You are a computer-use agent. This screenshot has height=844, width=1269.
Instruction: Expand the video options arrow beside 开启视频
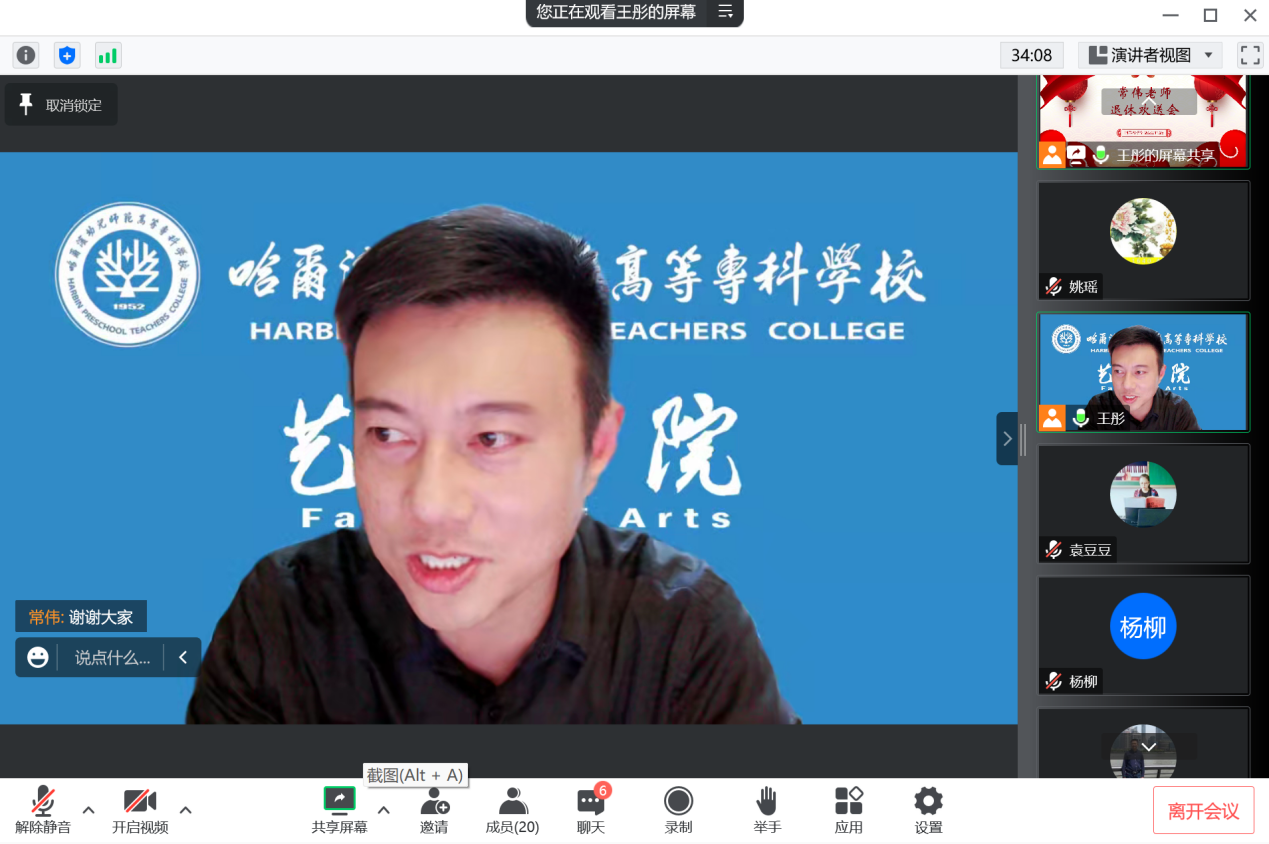pos(185,810)
